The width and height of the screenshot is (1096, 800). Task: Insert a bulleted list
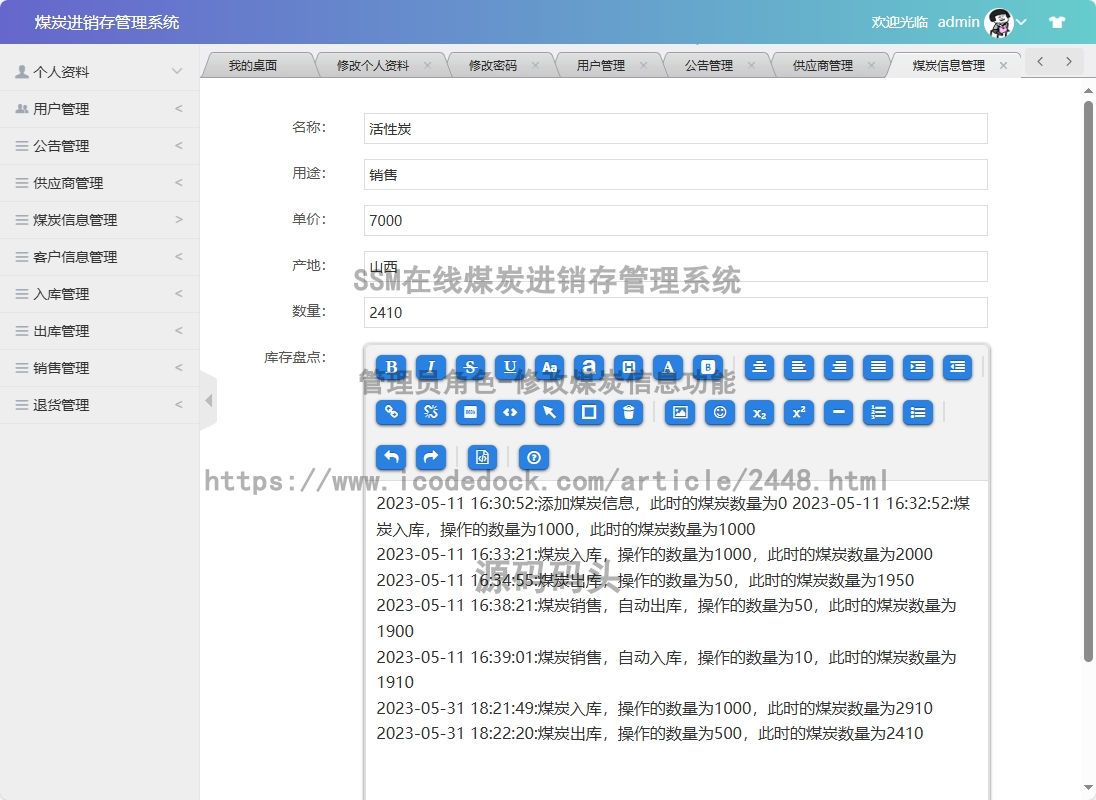[x=918, y=412]
